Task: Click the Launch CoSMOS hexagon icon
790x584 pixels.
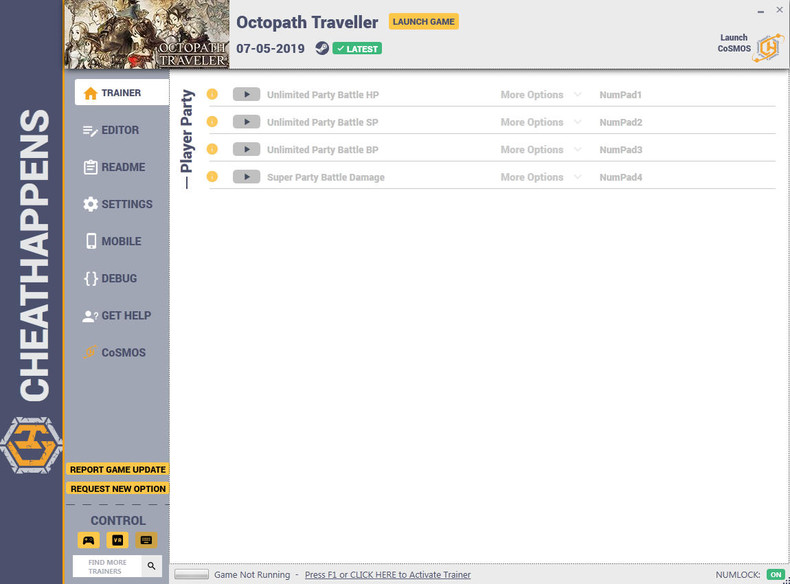Action: tap(768, 48)
